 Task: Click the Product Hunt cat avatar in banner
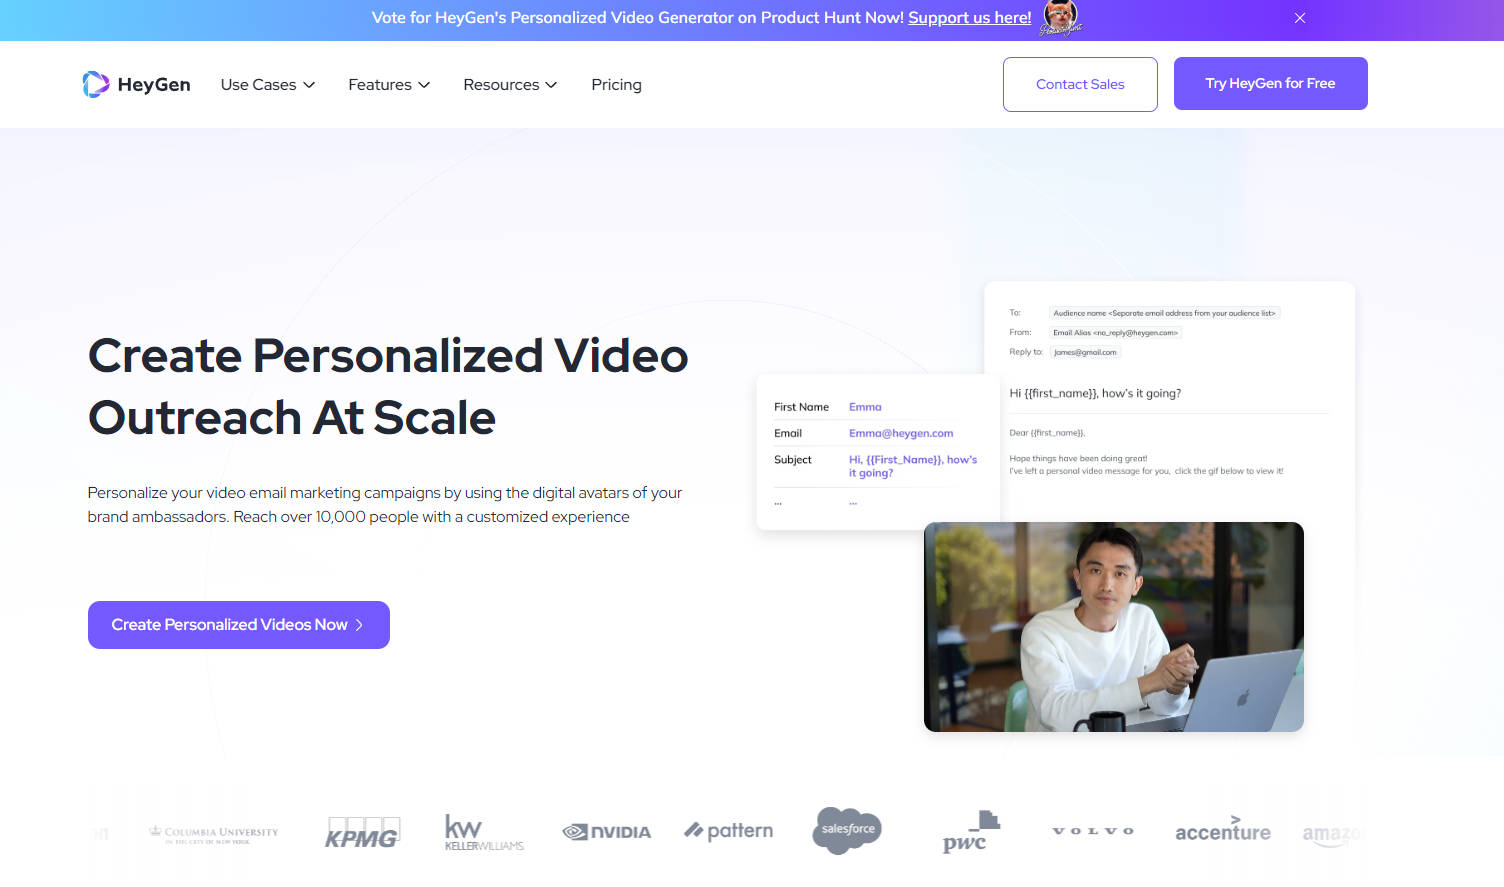(x=1060, y=17)
